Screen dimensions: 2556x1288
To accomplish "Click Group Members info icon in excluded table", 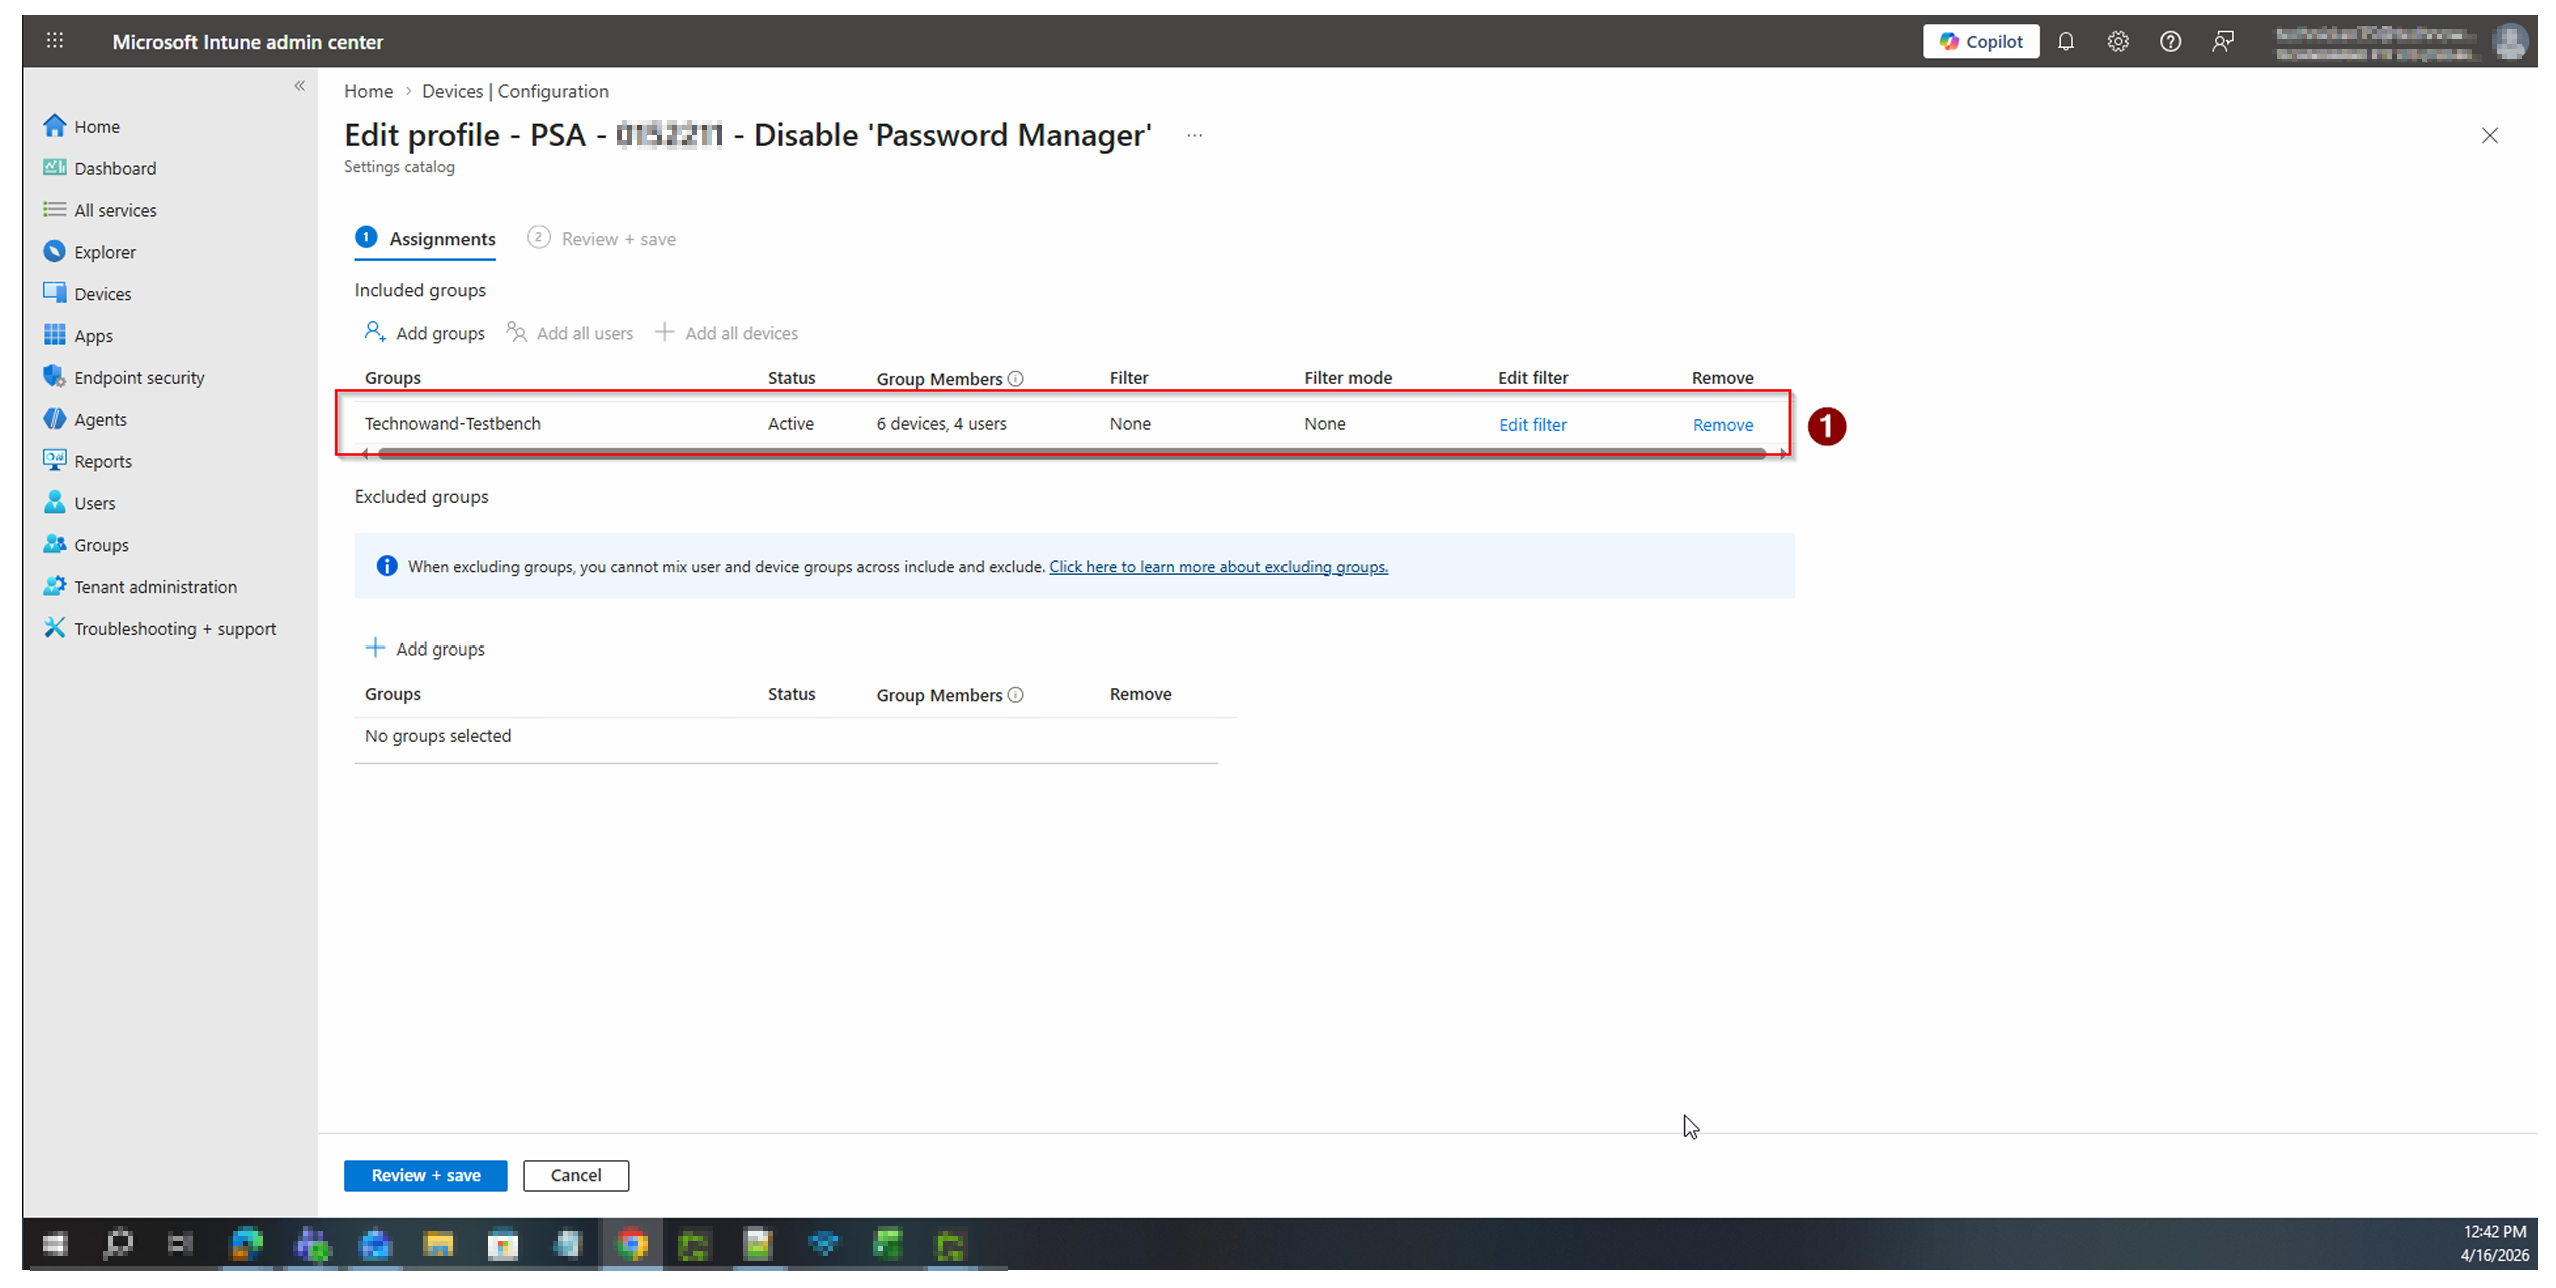I will pyautogui.click(x=1015, y=695).
